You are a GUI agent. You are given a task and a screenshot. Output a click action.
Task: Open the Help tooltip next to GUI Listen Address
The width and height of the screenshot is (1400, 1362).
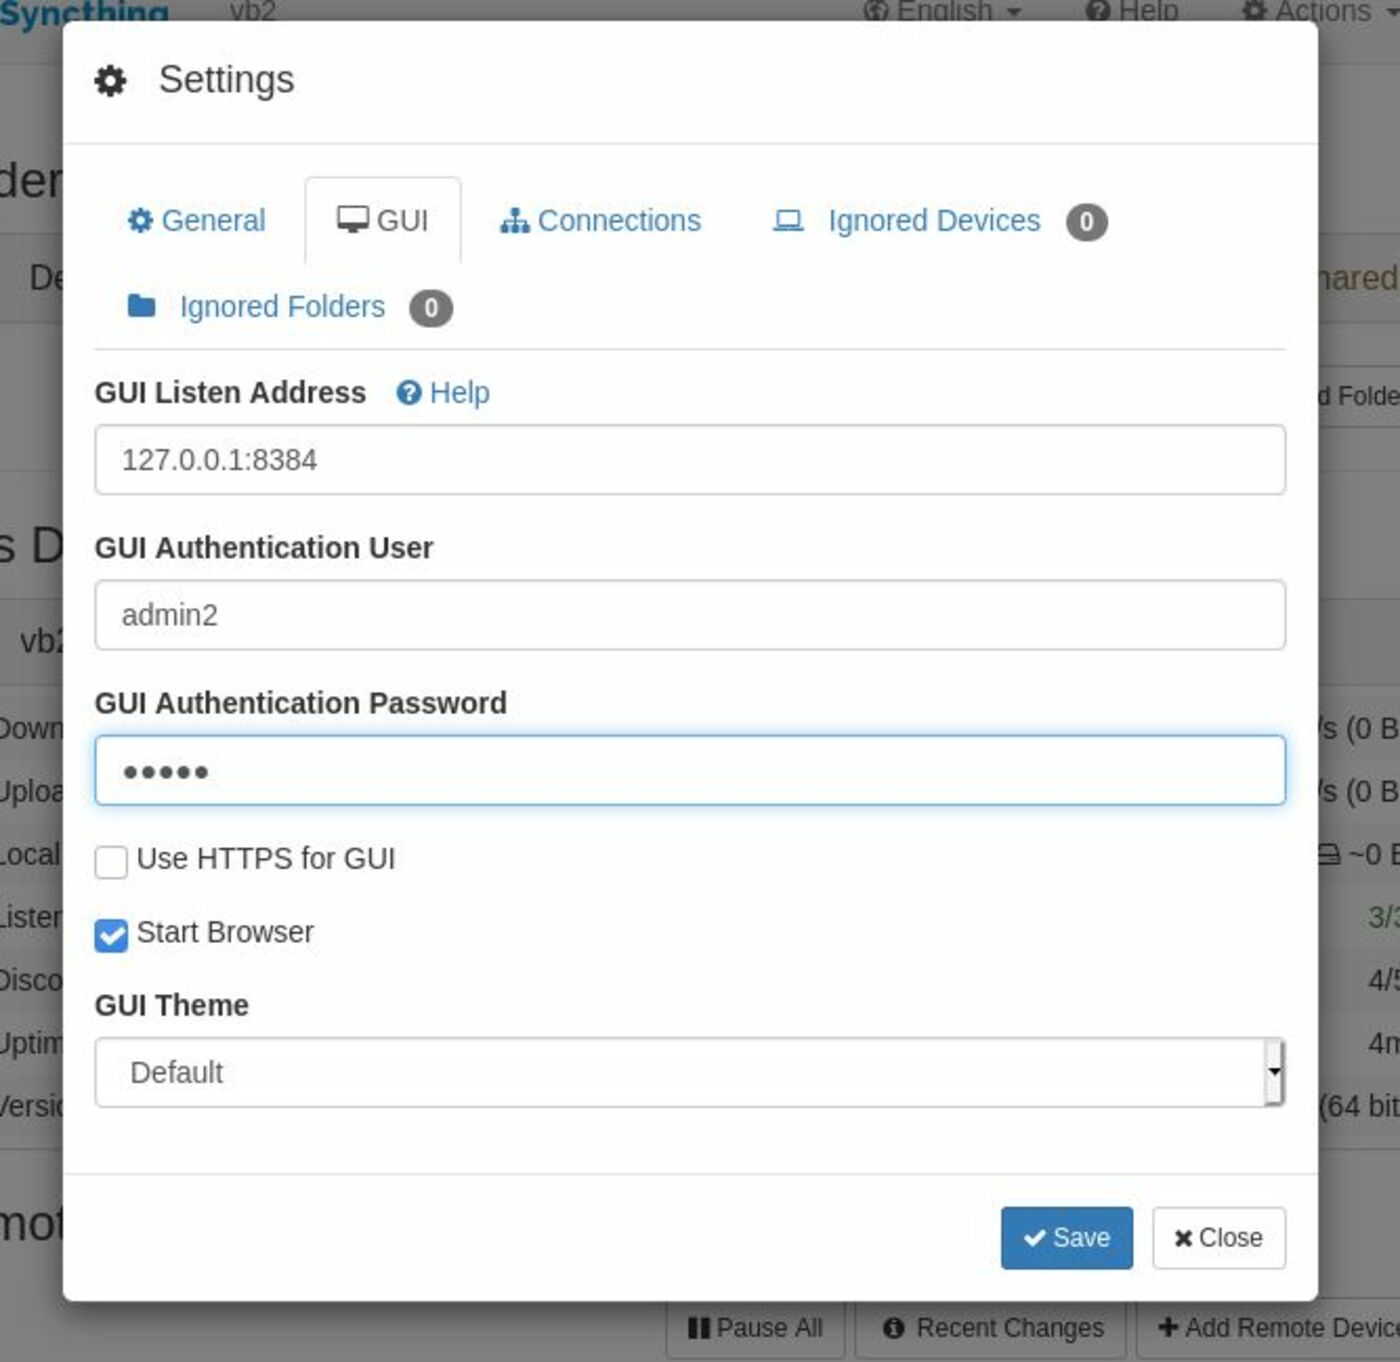[x=444, y=393]
